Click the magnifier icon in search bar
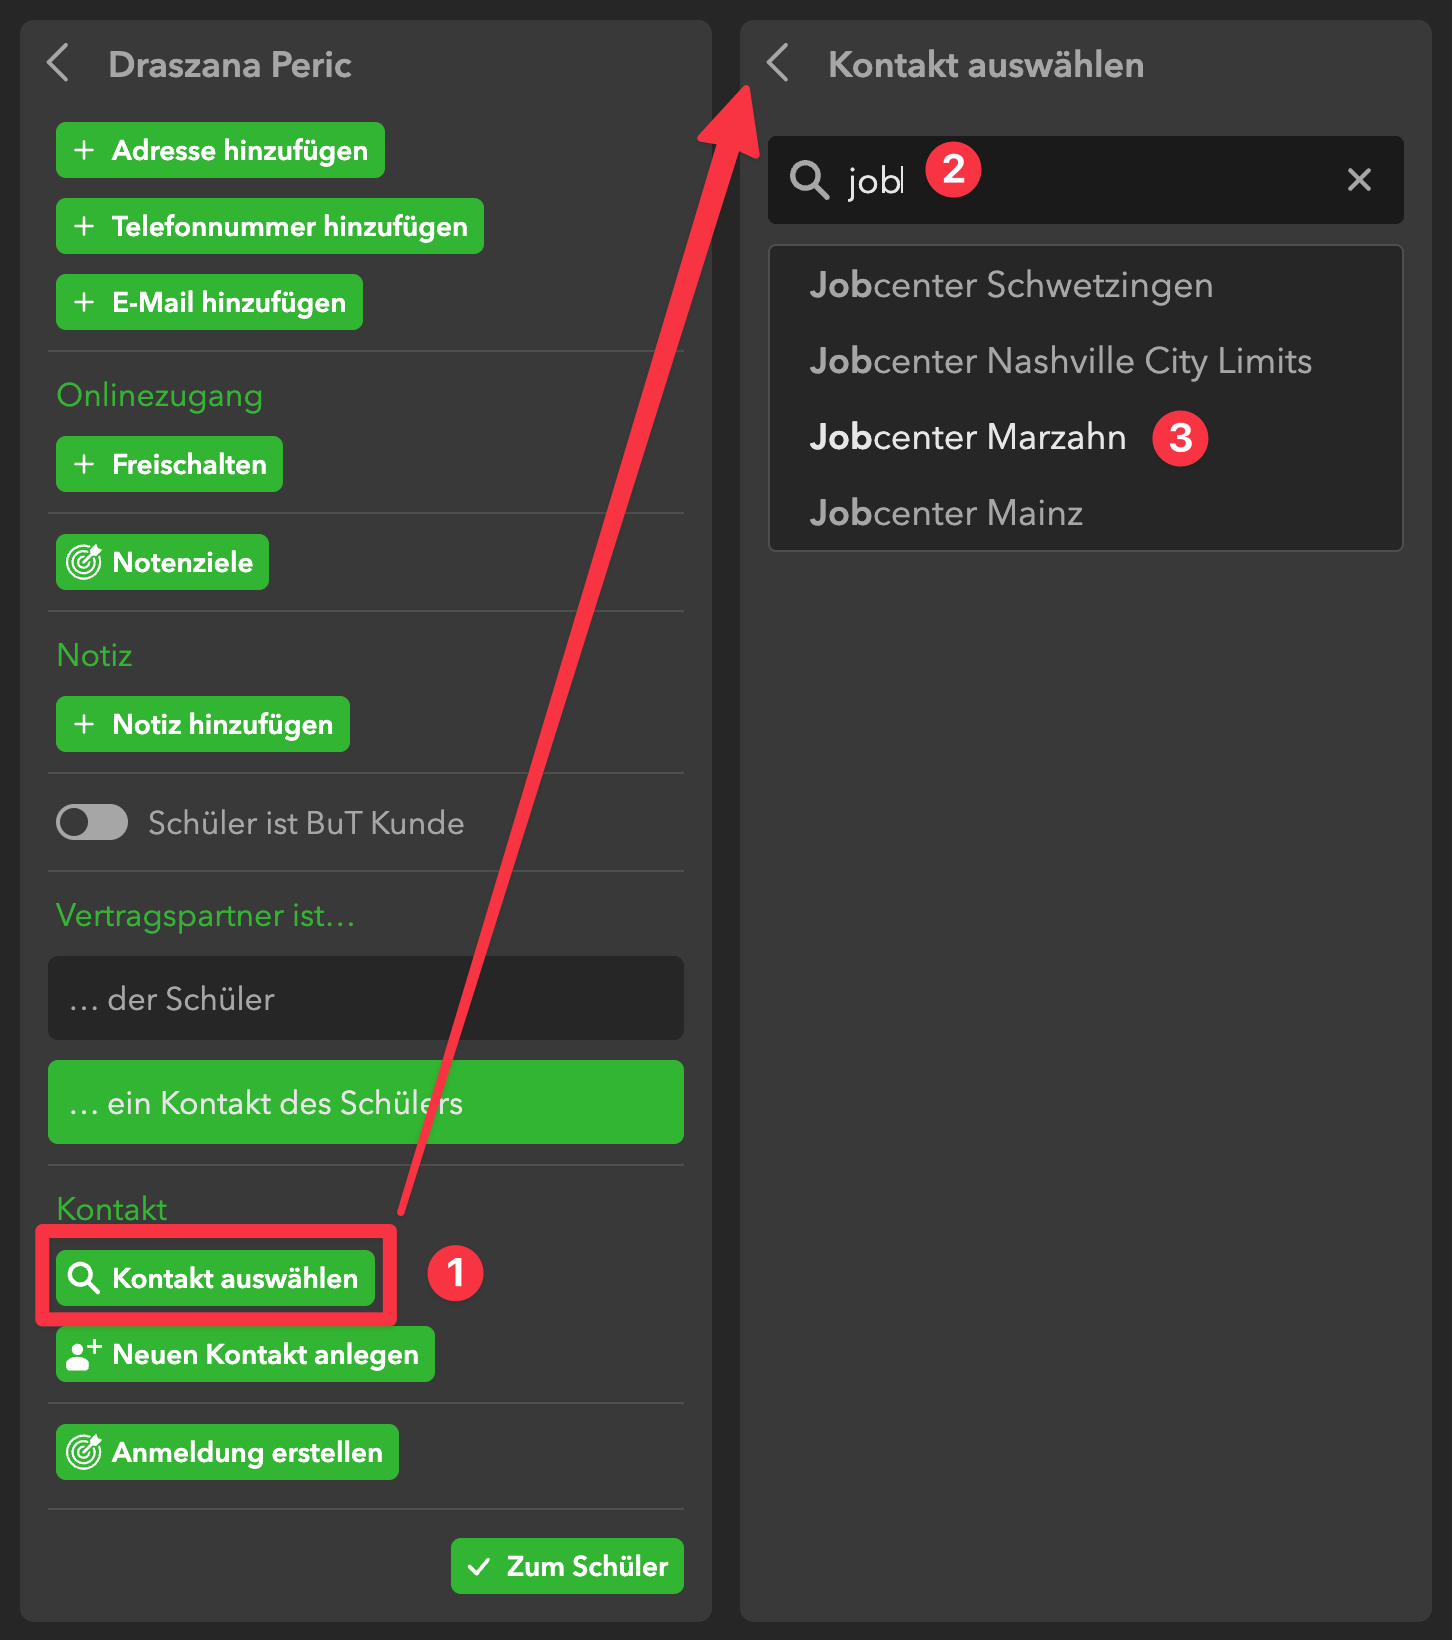The height and width of the screenshot is (1640, 1452). [x=809, y=180]
